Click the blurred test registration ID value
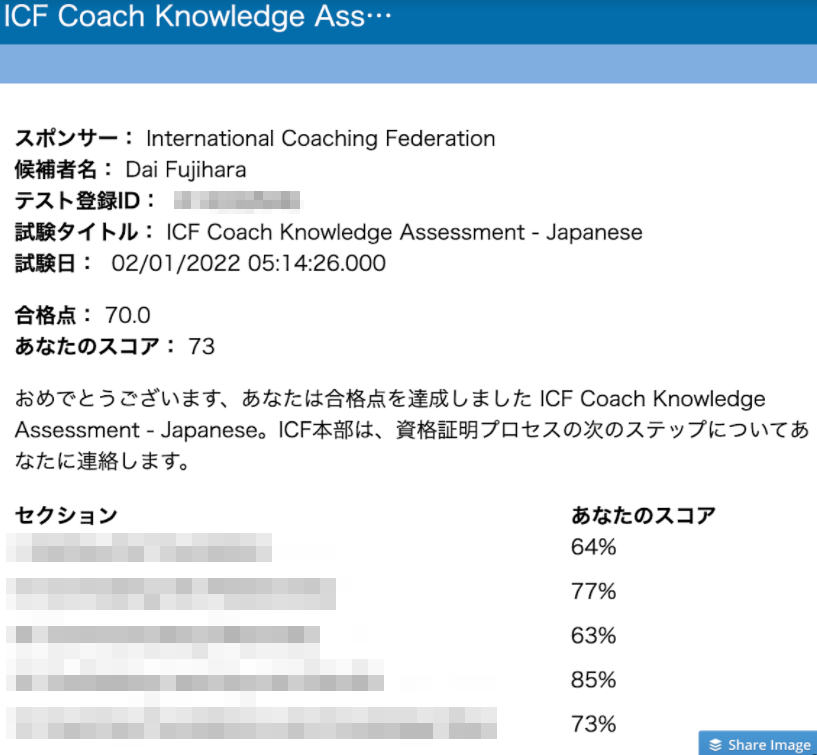The height and width of the screenshot is (755, 817). click(237, 201)
